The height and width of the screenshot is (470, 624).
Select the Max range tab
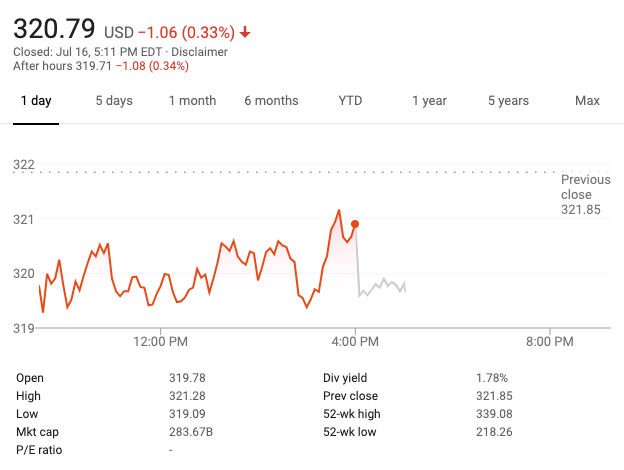587,101
